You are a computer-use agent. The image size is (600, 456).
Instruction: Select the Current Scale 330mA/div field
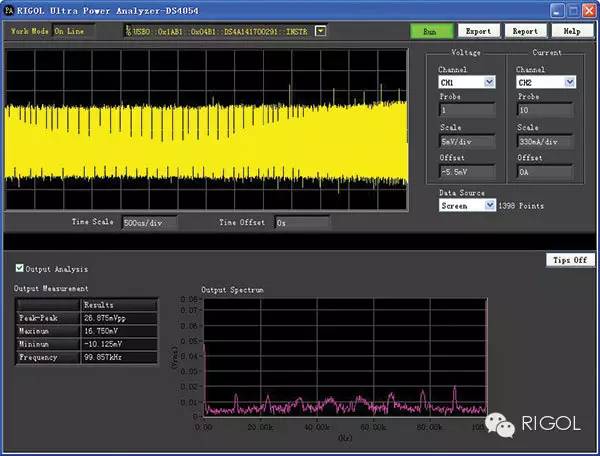pyautogui.click(x=545, y=141)
